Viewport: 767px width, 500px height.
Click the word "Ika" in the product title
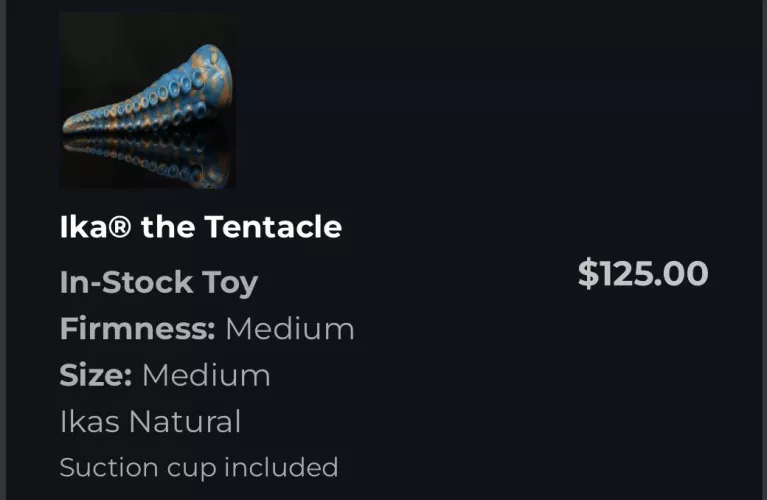coord(83,227)
